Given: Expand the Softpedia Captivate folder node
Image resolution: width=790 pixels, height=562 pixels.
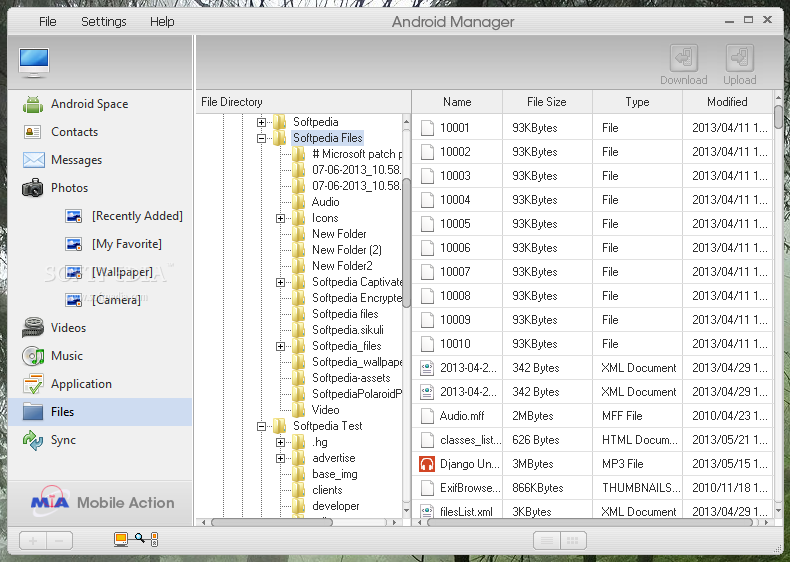Looking at the screenshot, I should (280, 282).
